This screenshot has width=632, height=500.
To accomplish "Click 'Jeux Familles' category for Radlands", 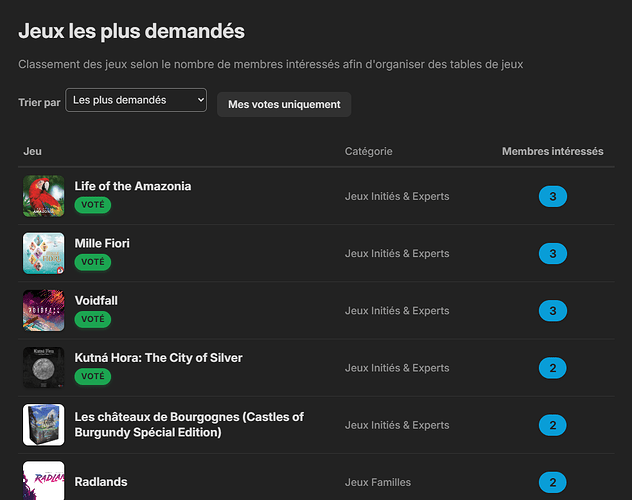I will pyautogui.click(x=378, y=482).
